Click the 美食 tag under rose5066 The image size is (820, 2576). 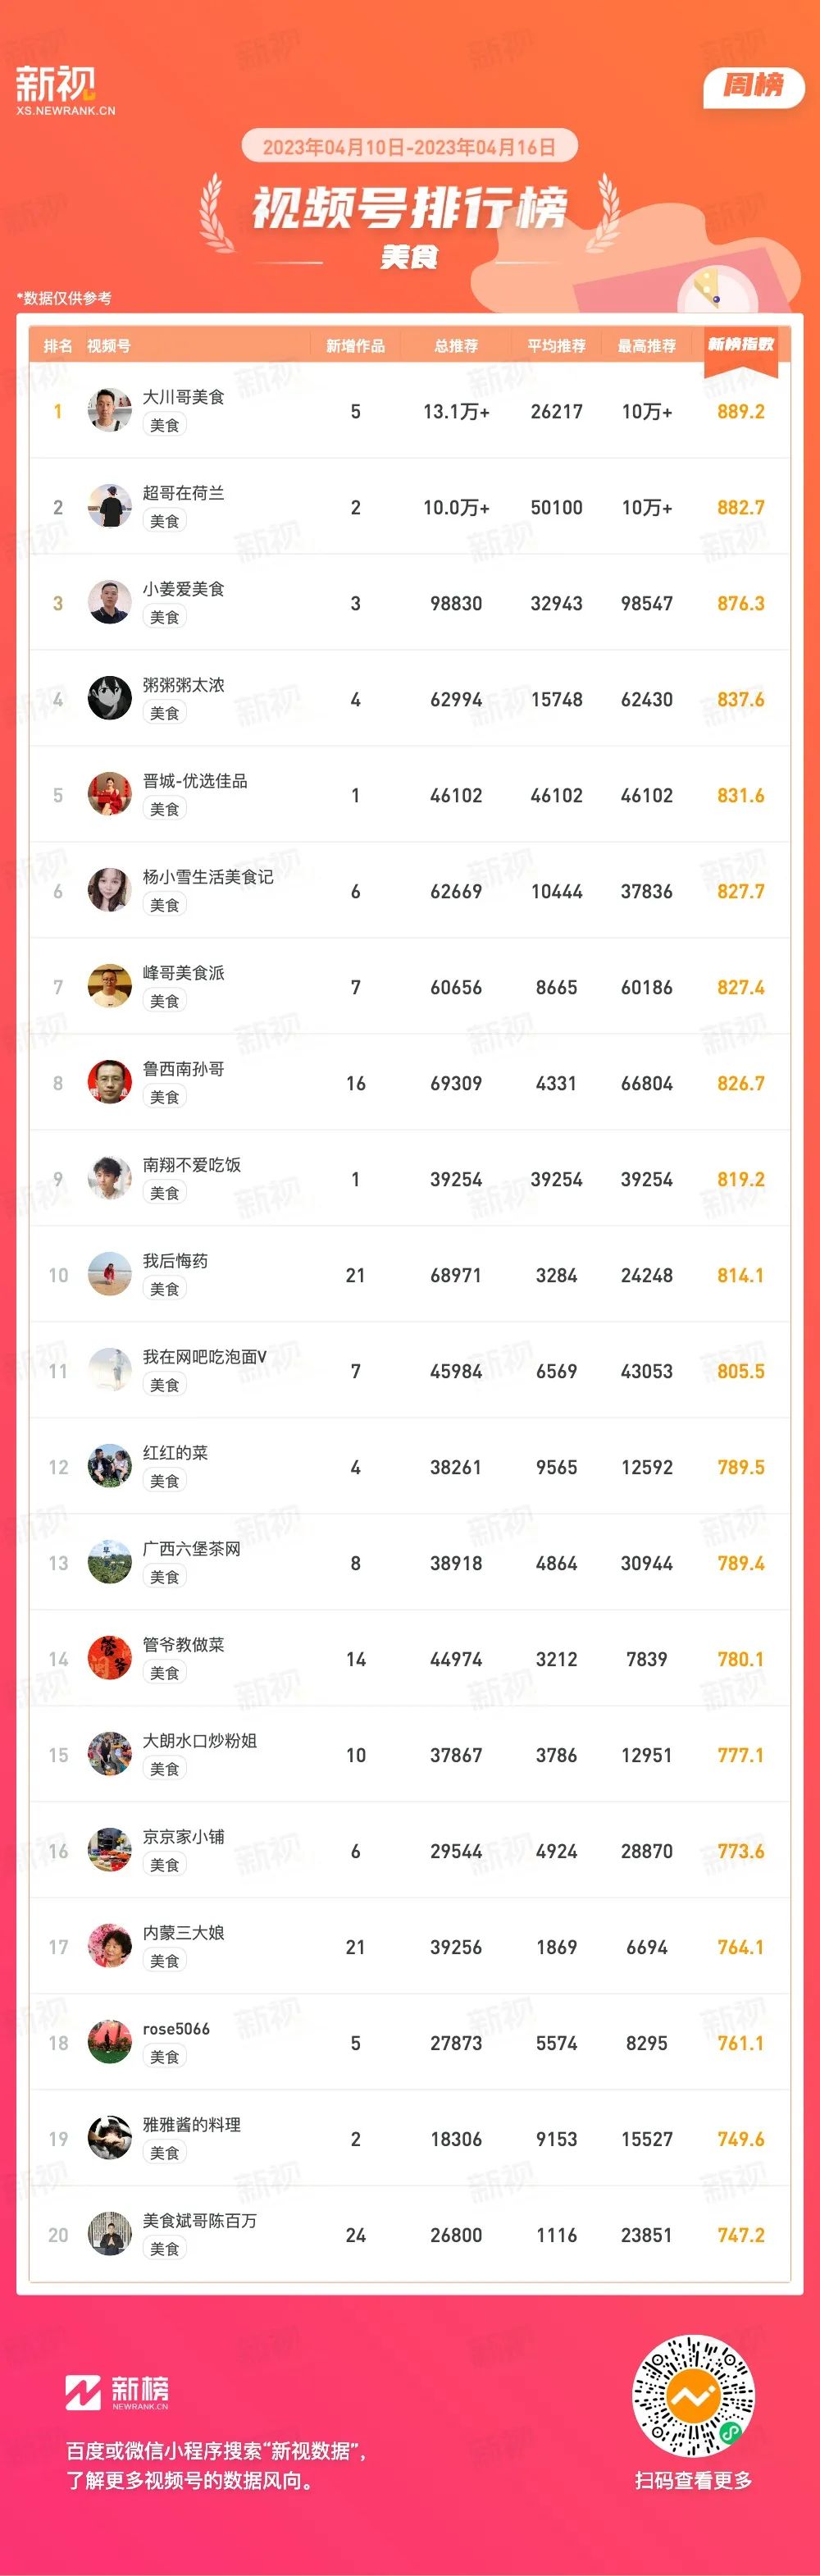[x=164, y=2057]
